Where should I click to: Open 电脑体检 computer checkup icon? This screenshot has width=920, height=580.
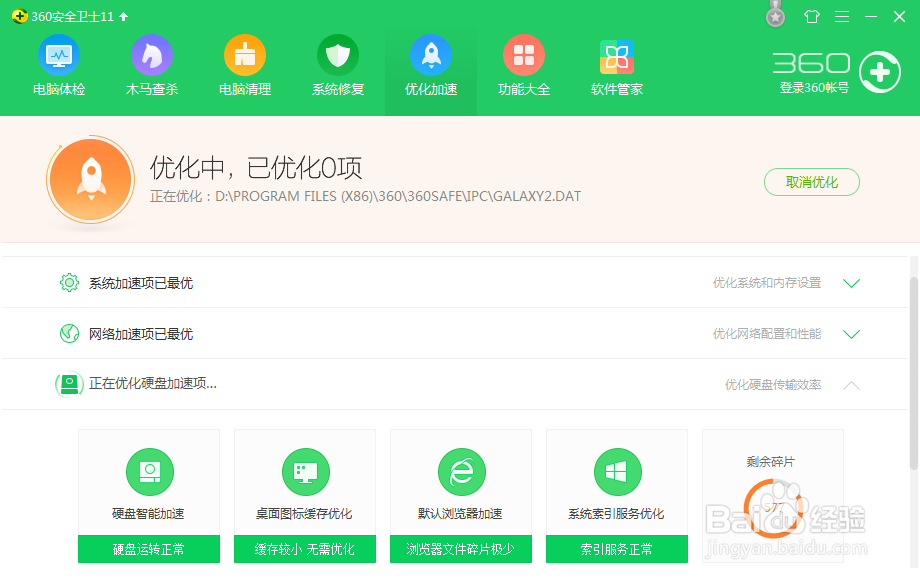click(59, 56)
